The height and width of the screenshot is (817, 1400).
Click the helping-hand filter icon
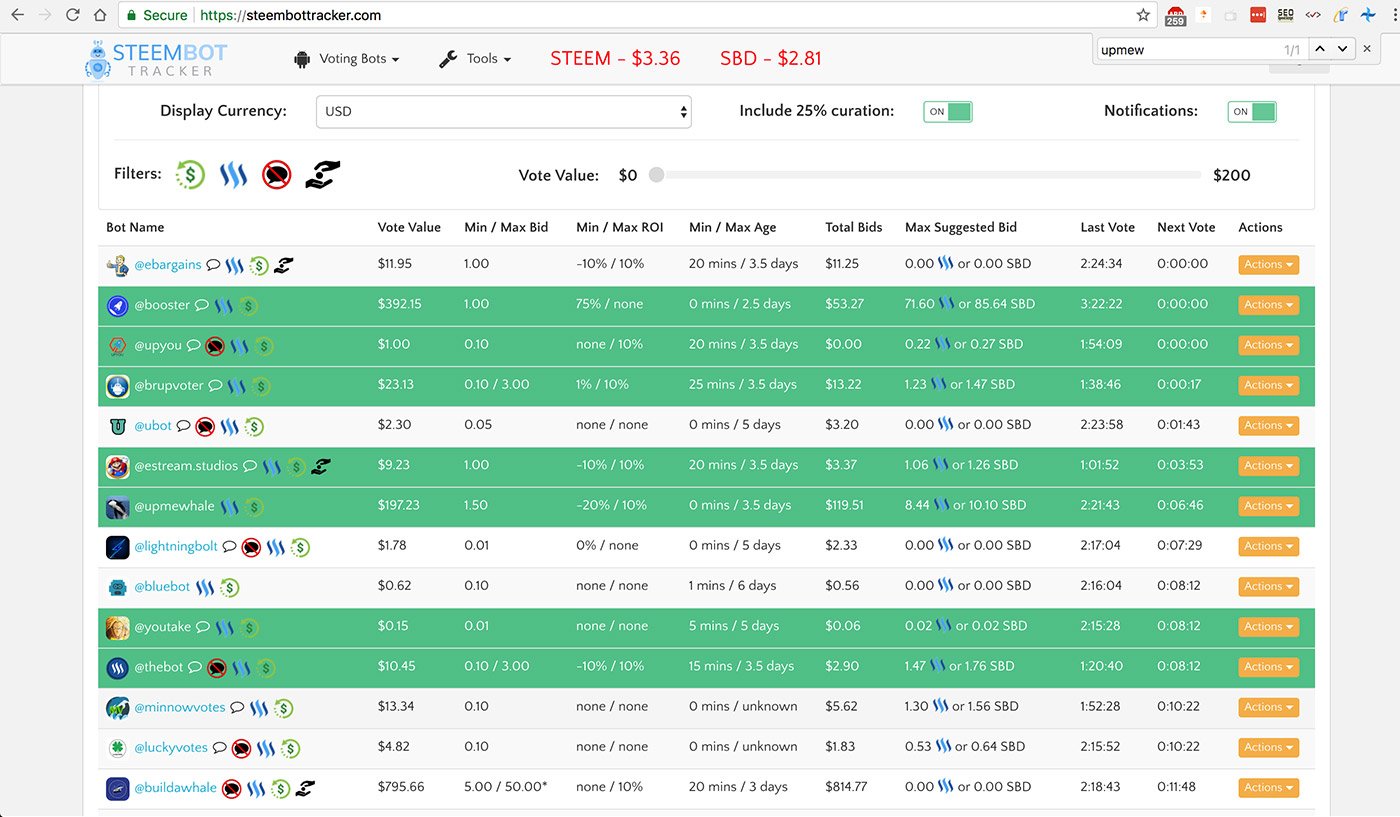pyautogui.click(x=322, y=174)
